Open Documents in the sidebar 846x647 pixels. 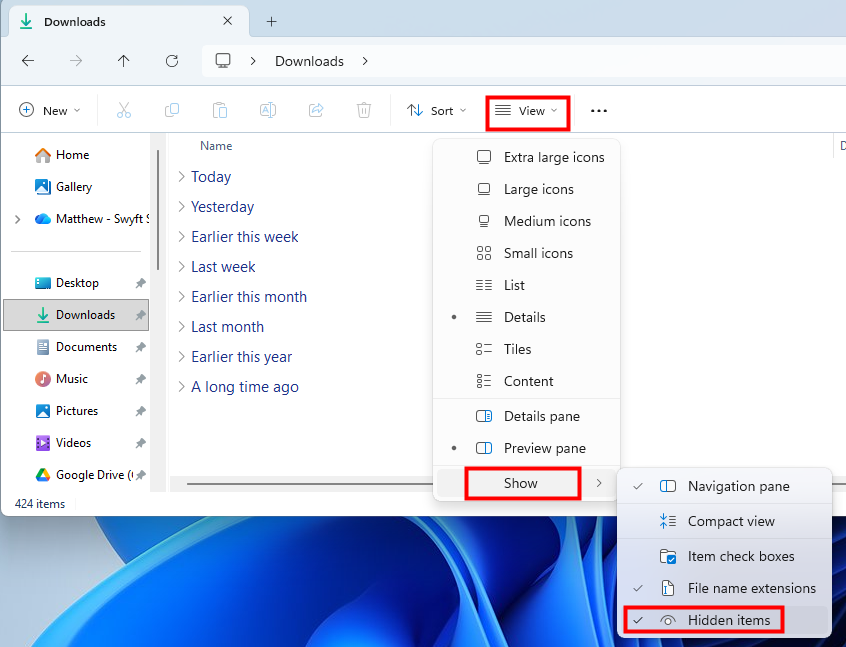pos(76,347)
